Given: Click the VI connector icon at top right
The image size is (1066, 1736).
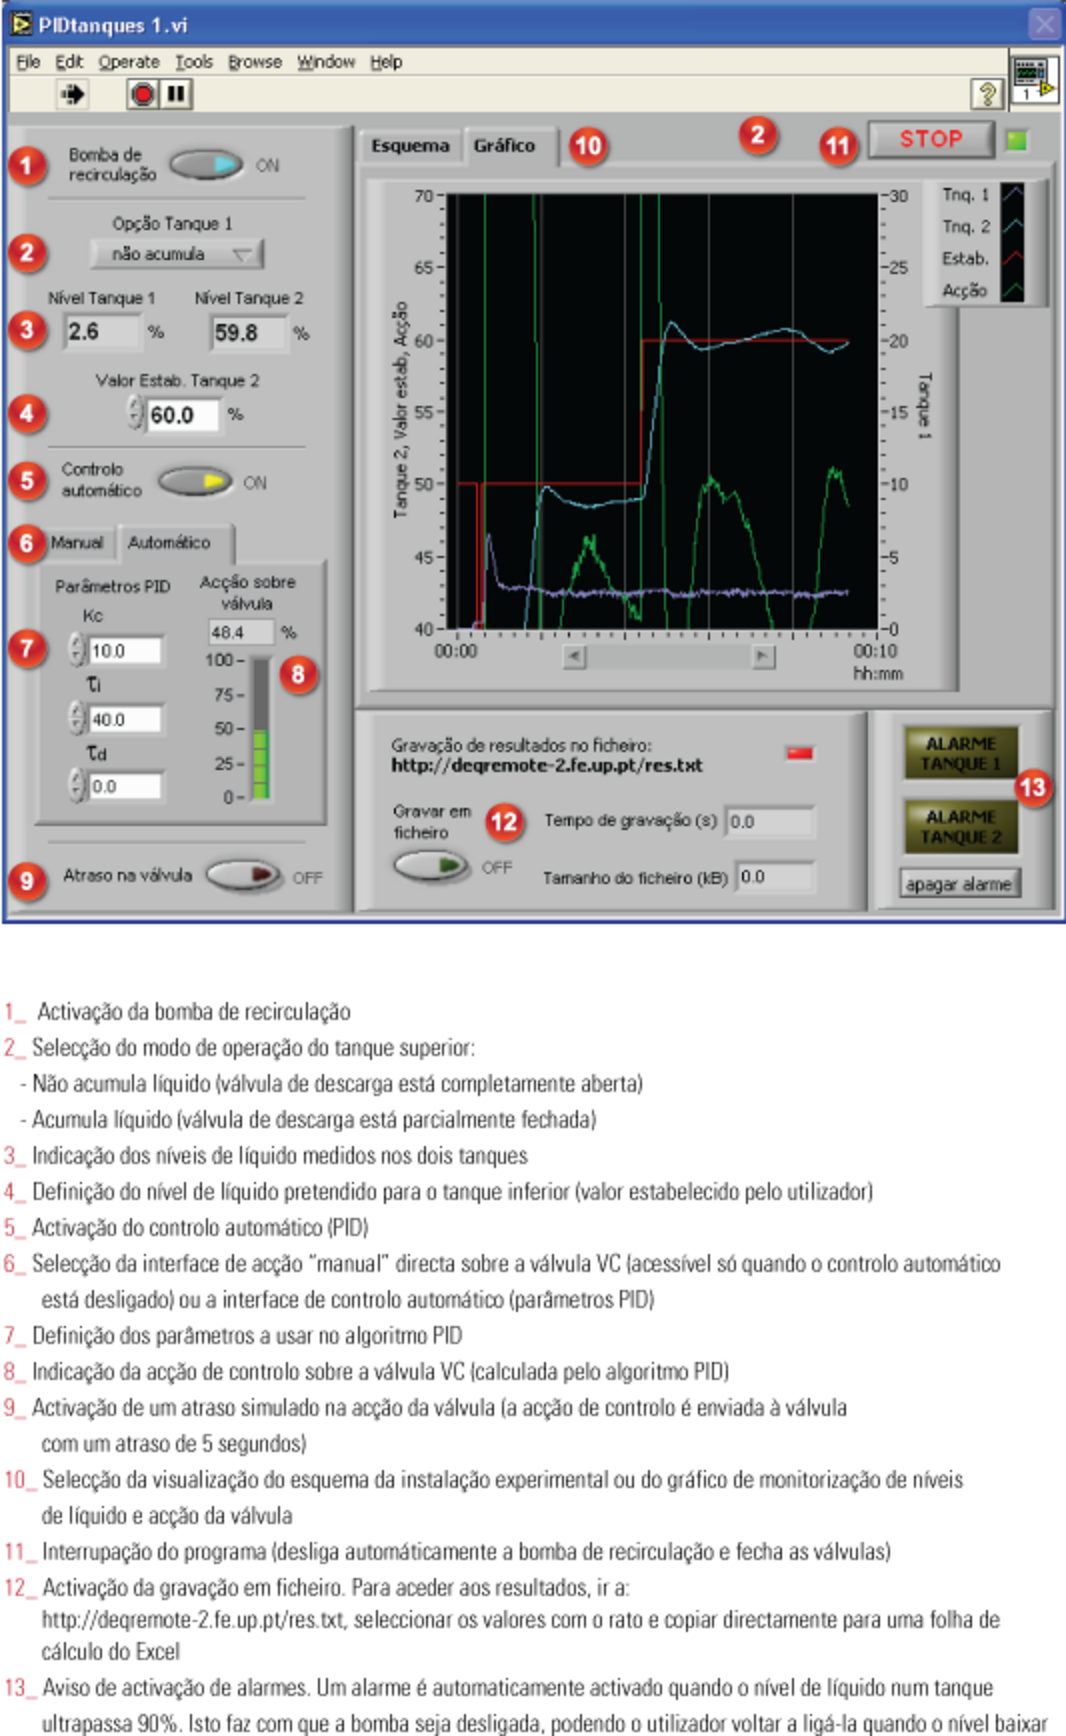Looking at the screenshot, I should coord(1033,78).
